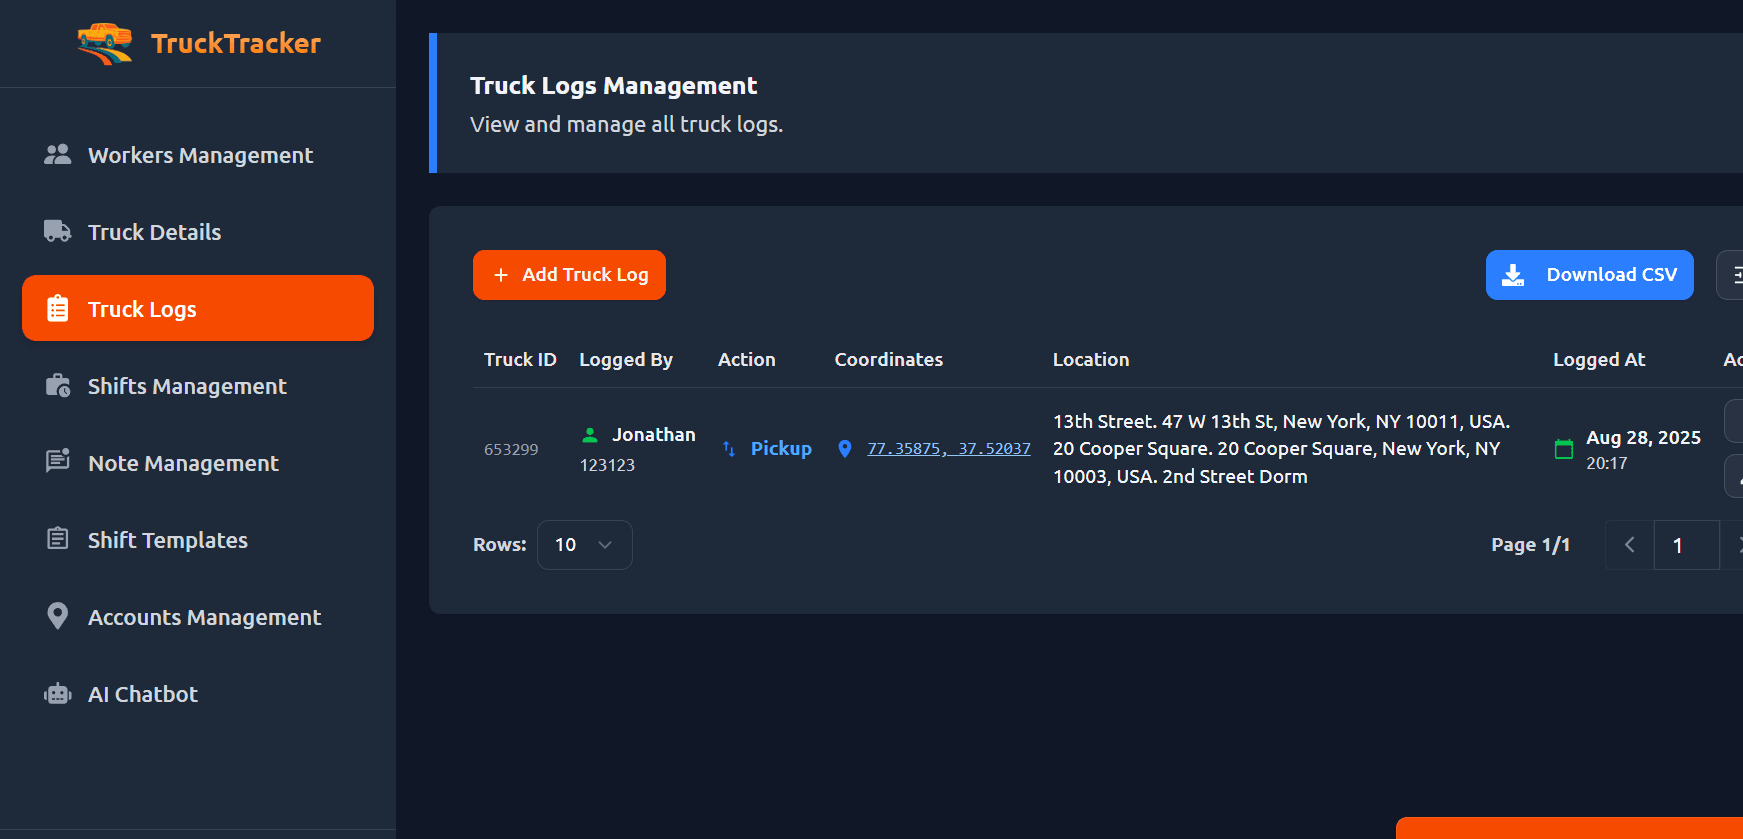This screenshot has width=1743, height=839.
Task: Click the AI Chatbot robot icon
Action: 58,694
